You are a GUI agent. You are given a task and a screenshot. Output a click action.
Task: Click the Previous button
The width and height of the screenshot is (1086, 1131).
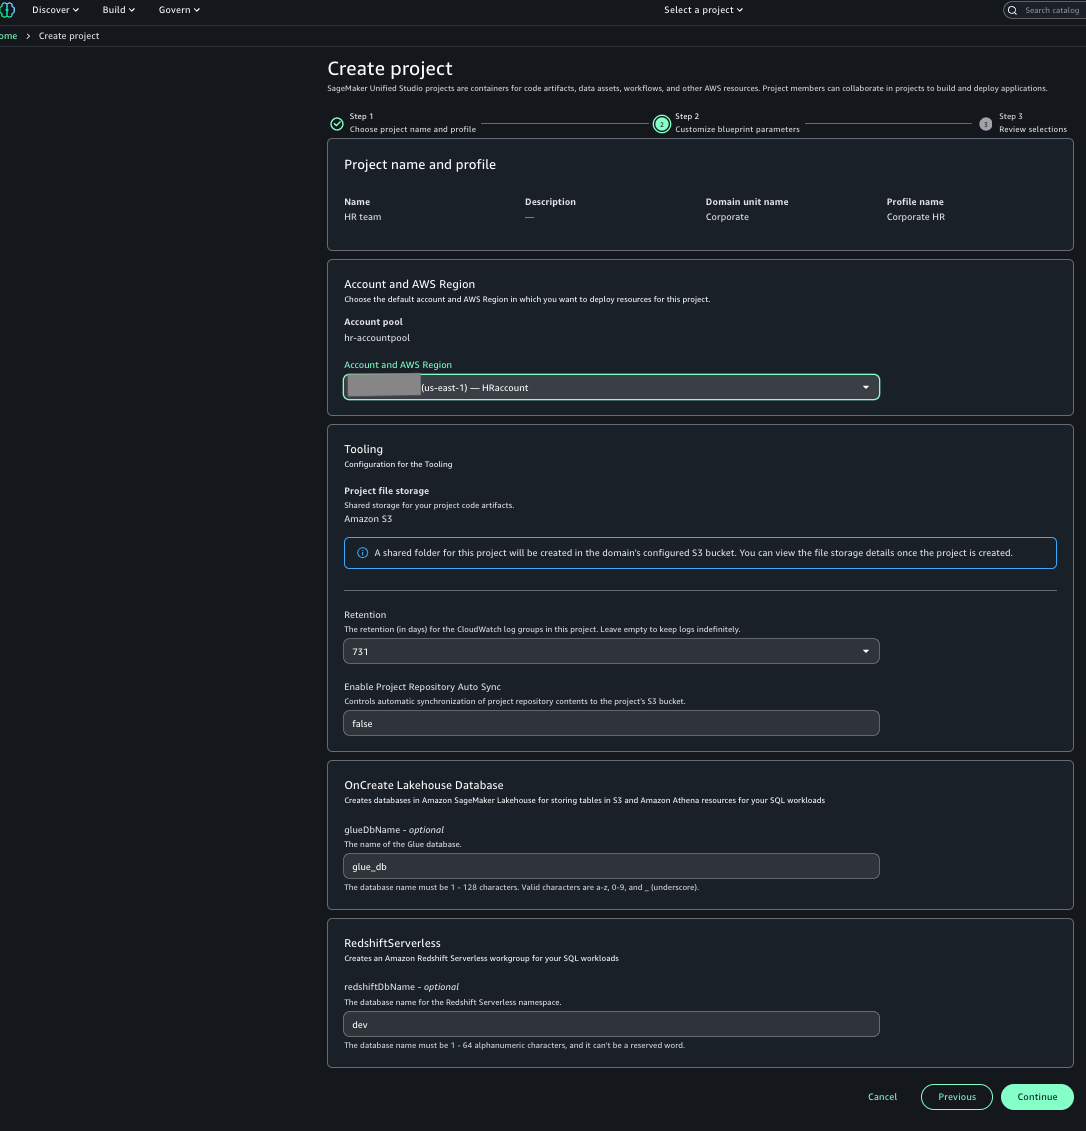(956, 1096)
